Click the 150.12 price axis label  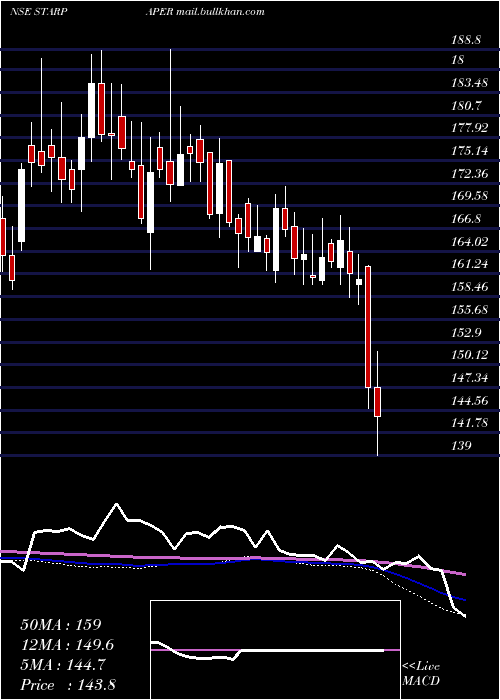tap(470, 355)
